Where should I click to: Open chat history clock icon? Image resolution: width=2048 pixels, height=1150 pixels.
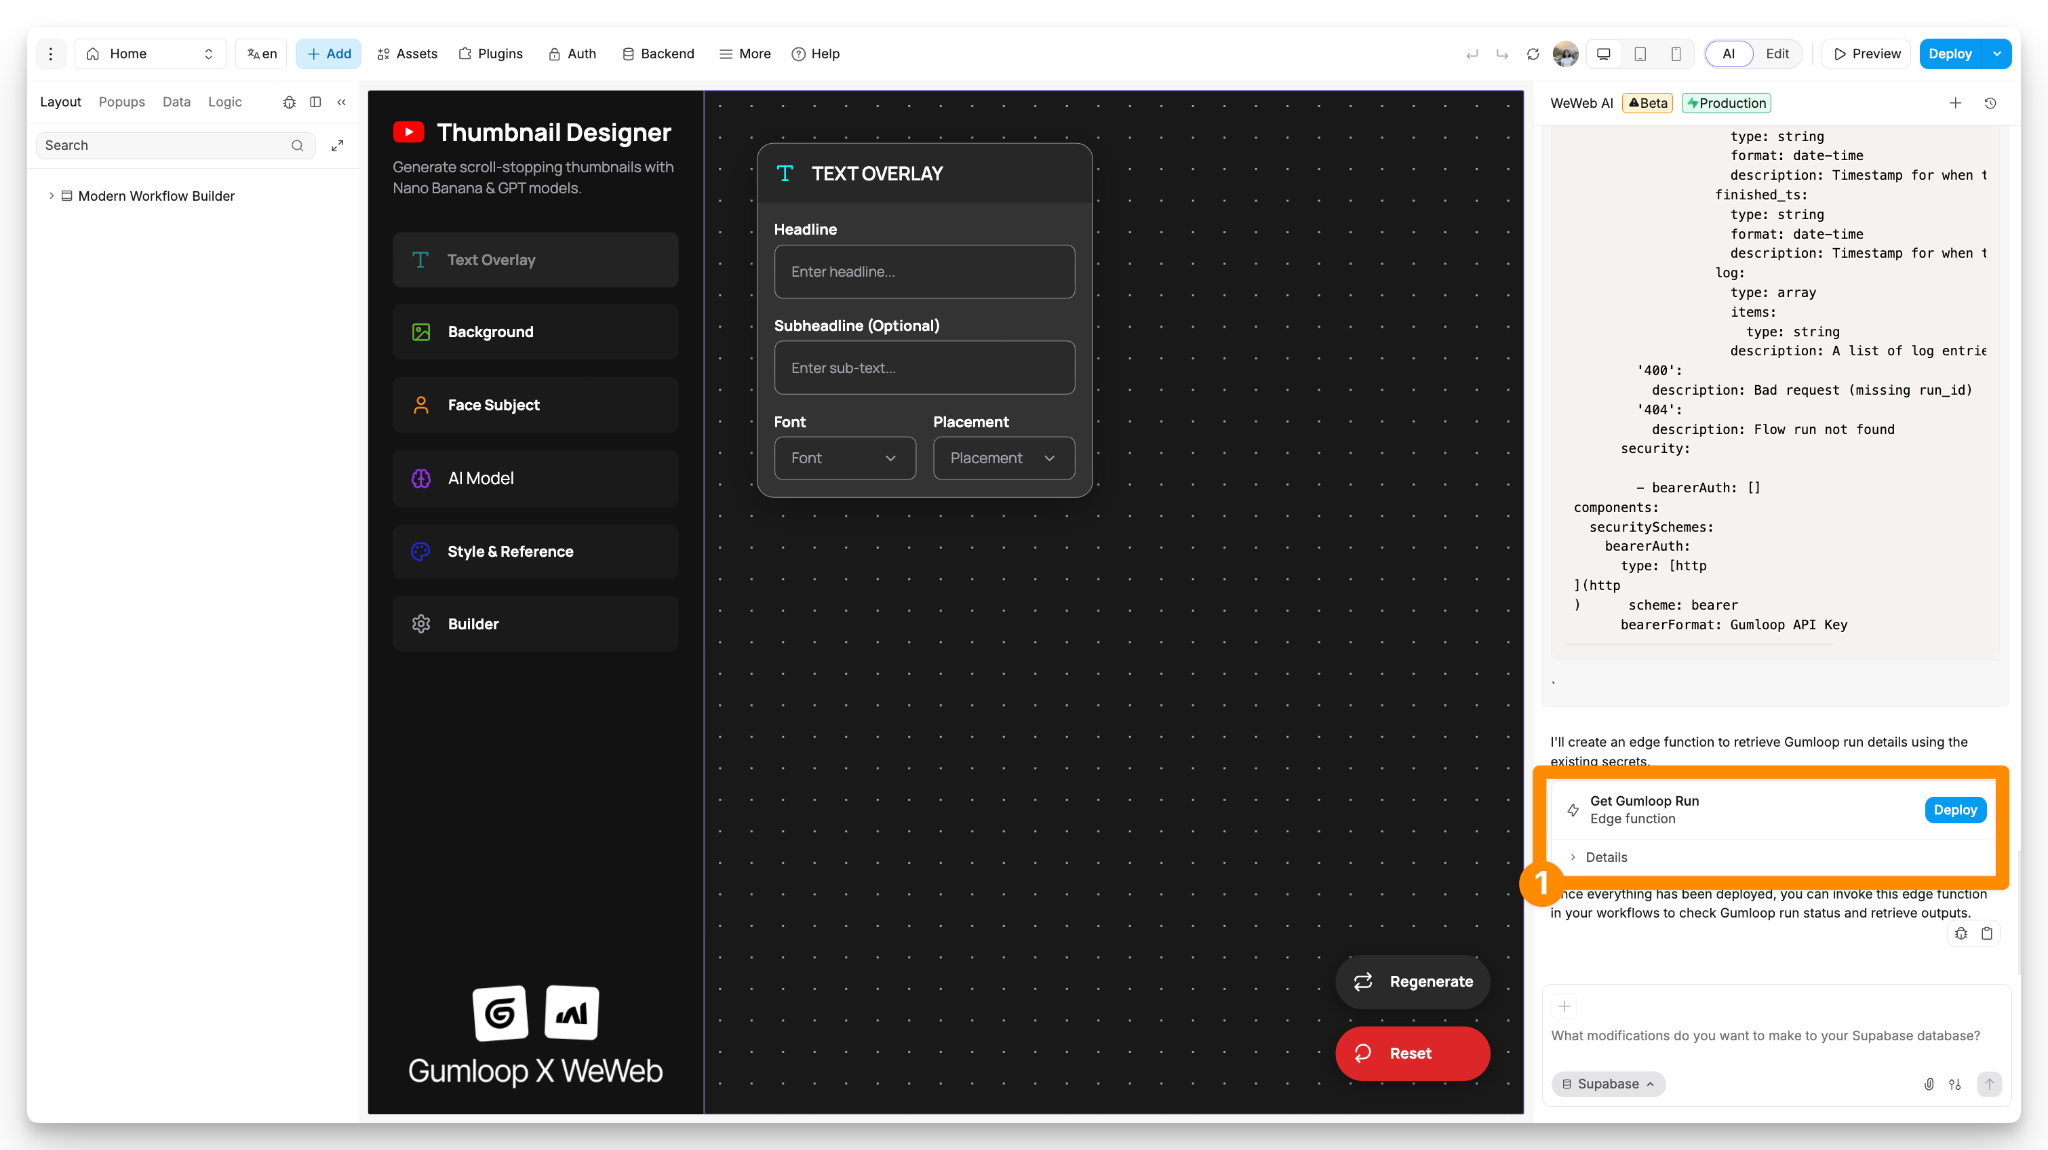(1990, 103)
